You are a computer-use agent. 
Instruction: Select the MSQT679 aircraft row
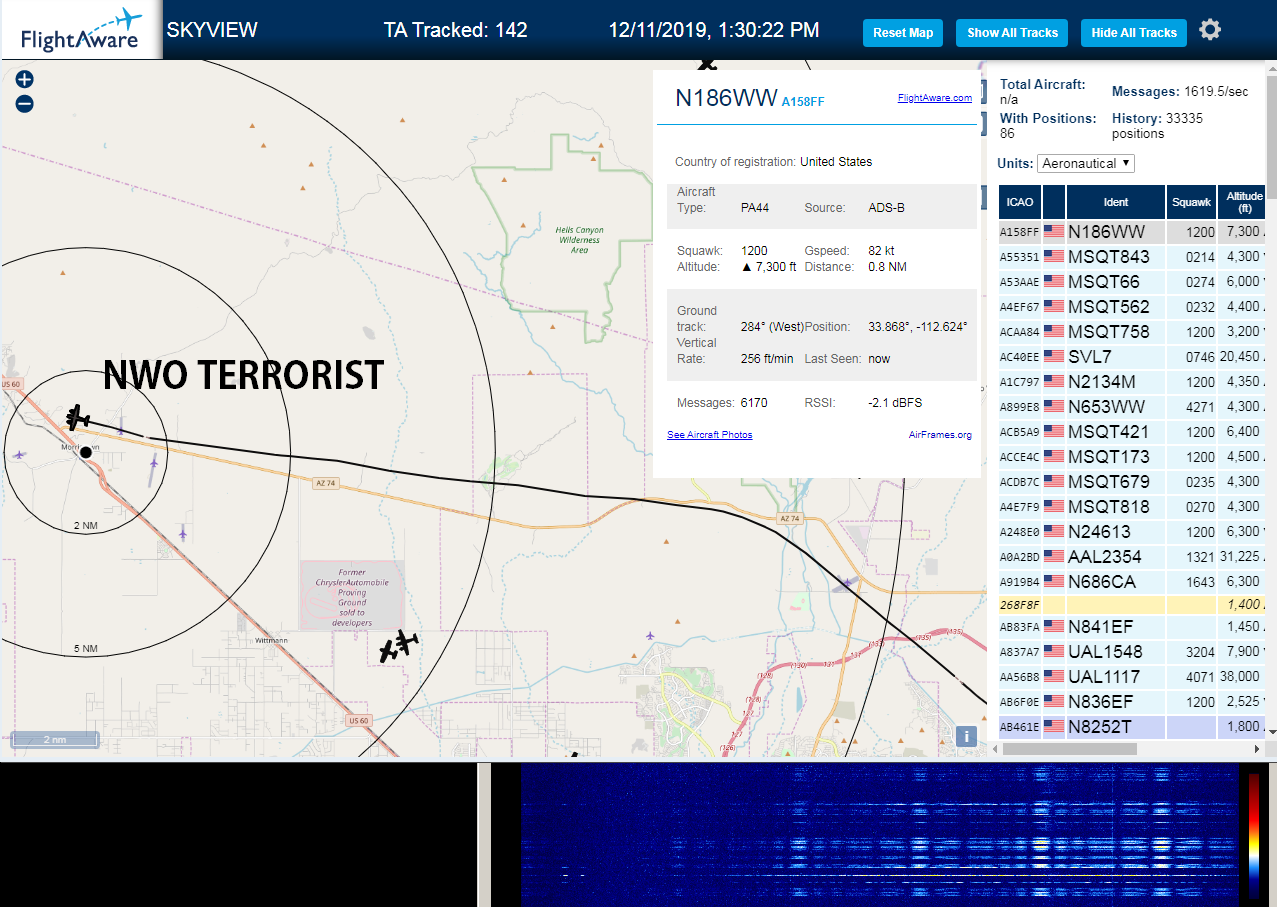pyautogui.click(x=1133, y=482)
